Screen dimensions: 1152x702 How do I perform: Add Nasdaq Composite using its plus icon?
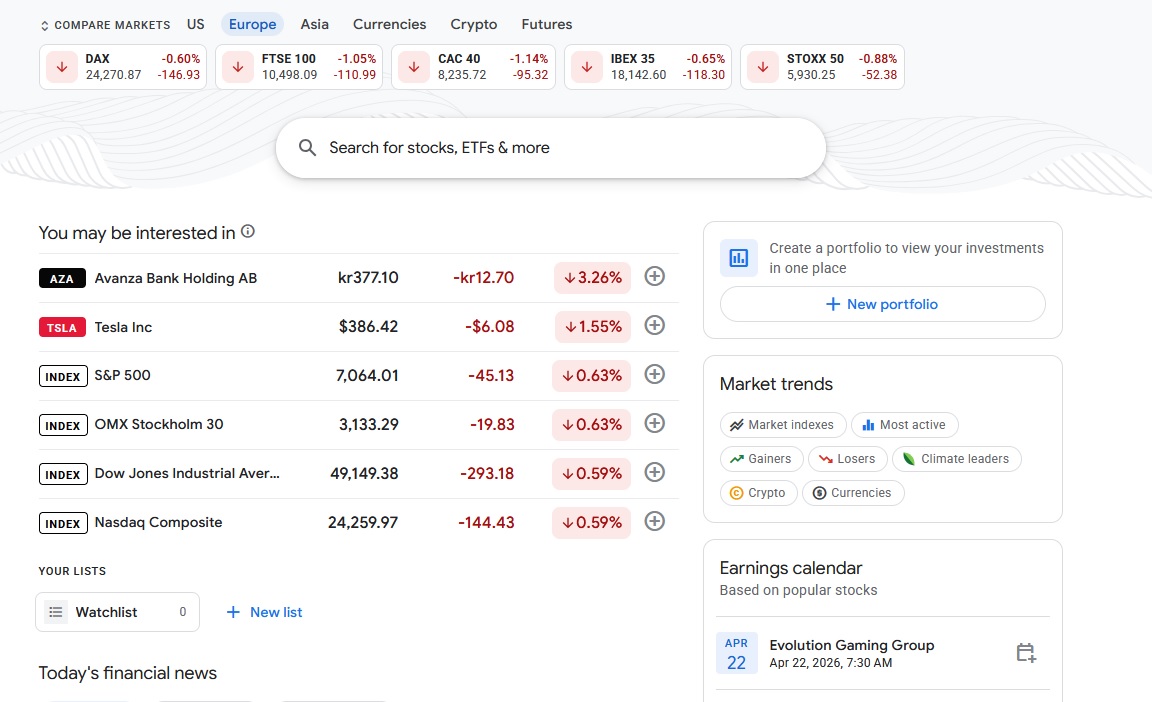coord(654,521)
